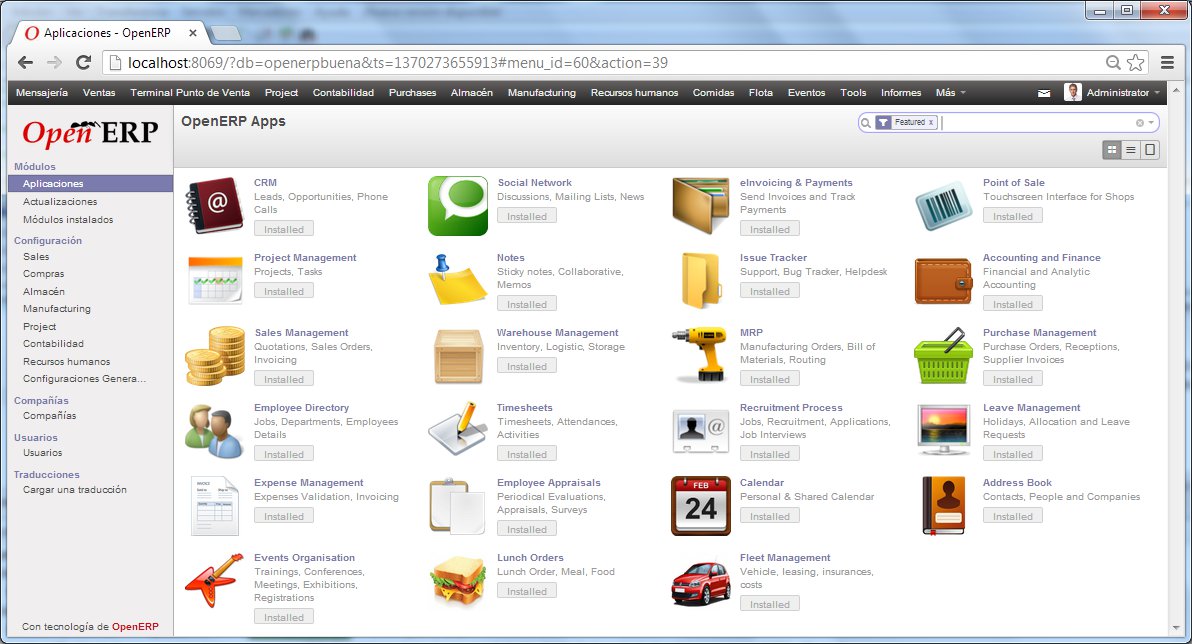Screen dimensions: 1192x644
Task: Clear the search box with the circular x icon
Action: (1140, 122)
